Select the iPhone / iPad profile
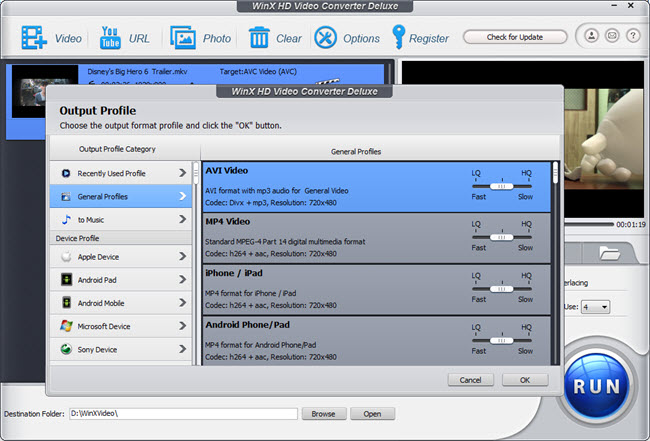 (x=376, y=290)
